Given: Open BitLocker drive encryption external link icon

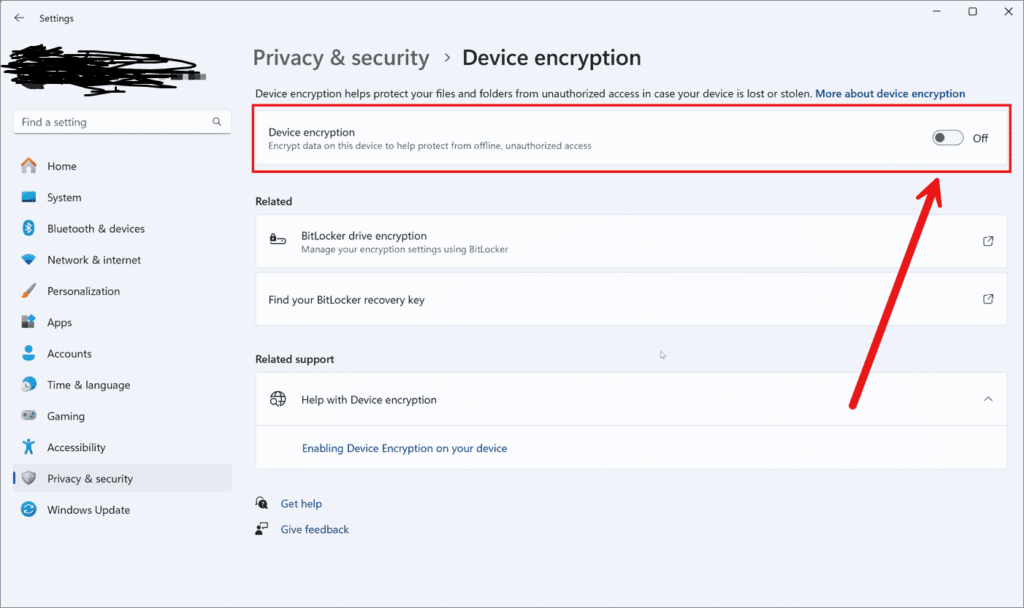Looking at the screenshot, I should click(x=988, y=241).
